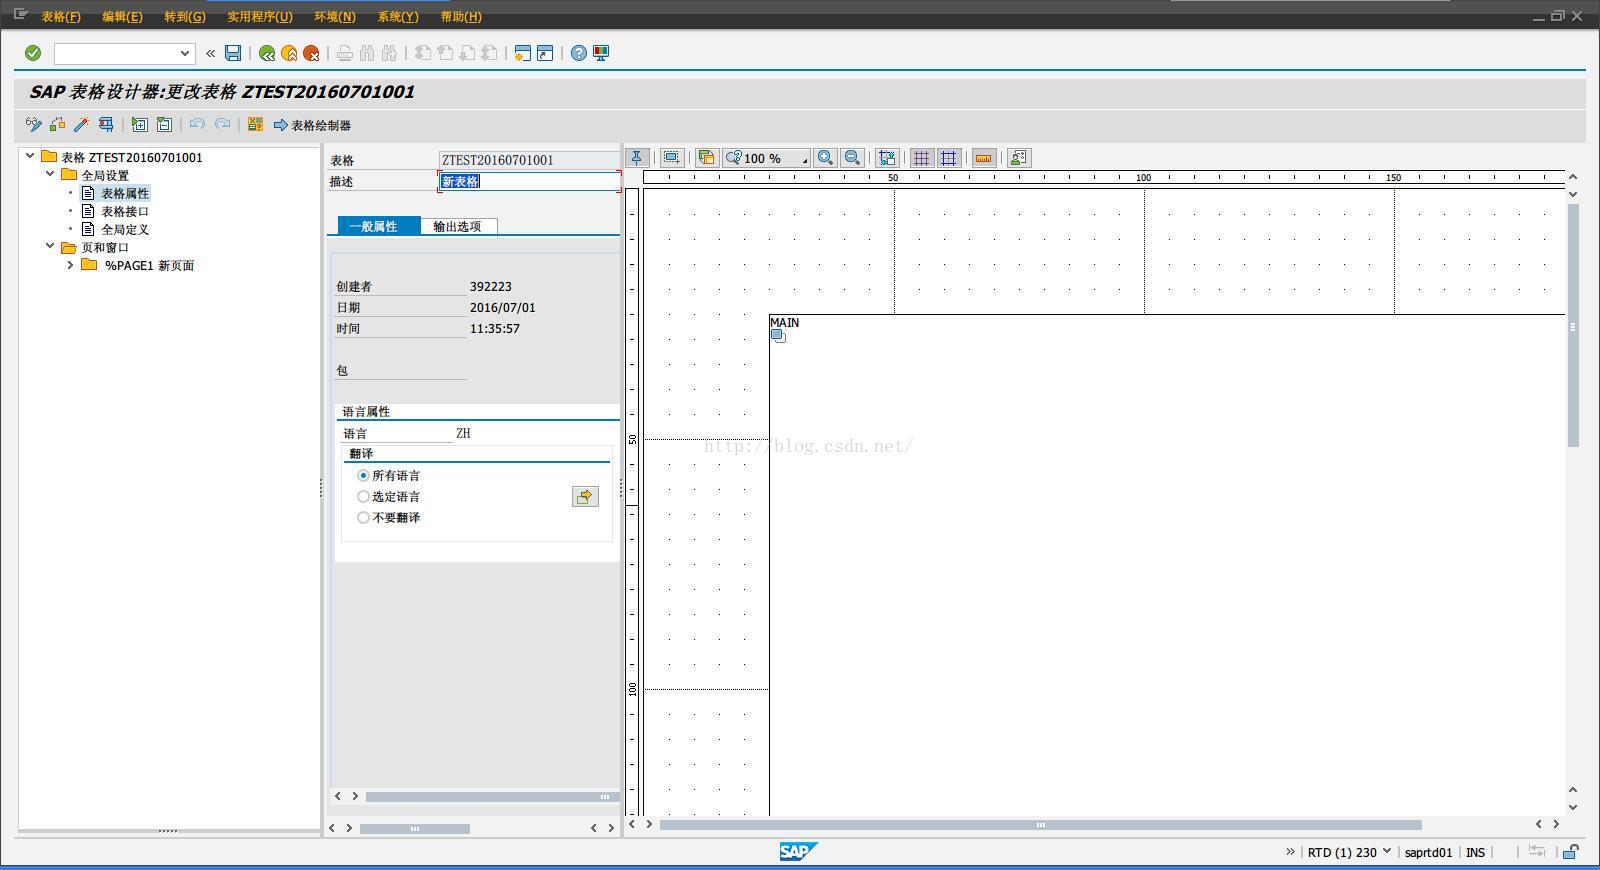Click the 表格绘制器 button

tap(312, 125)
